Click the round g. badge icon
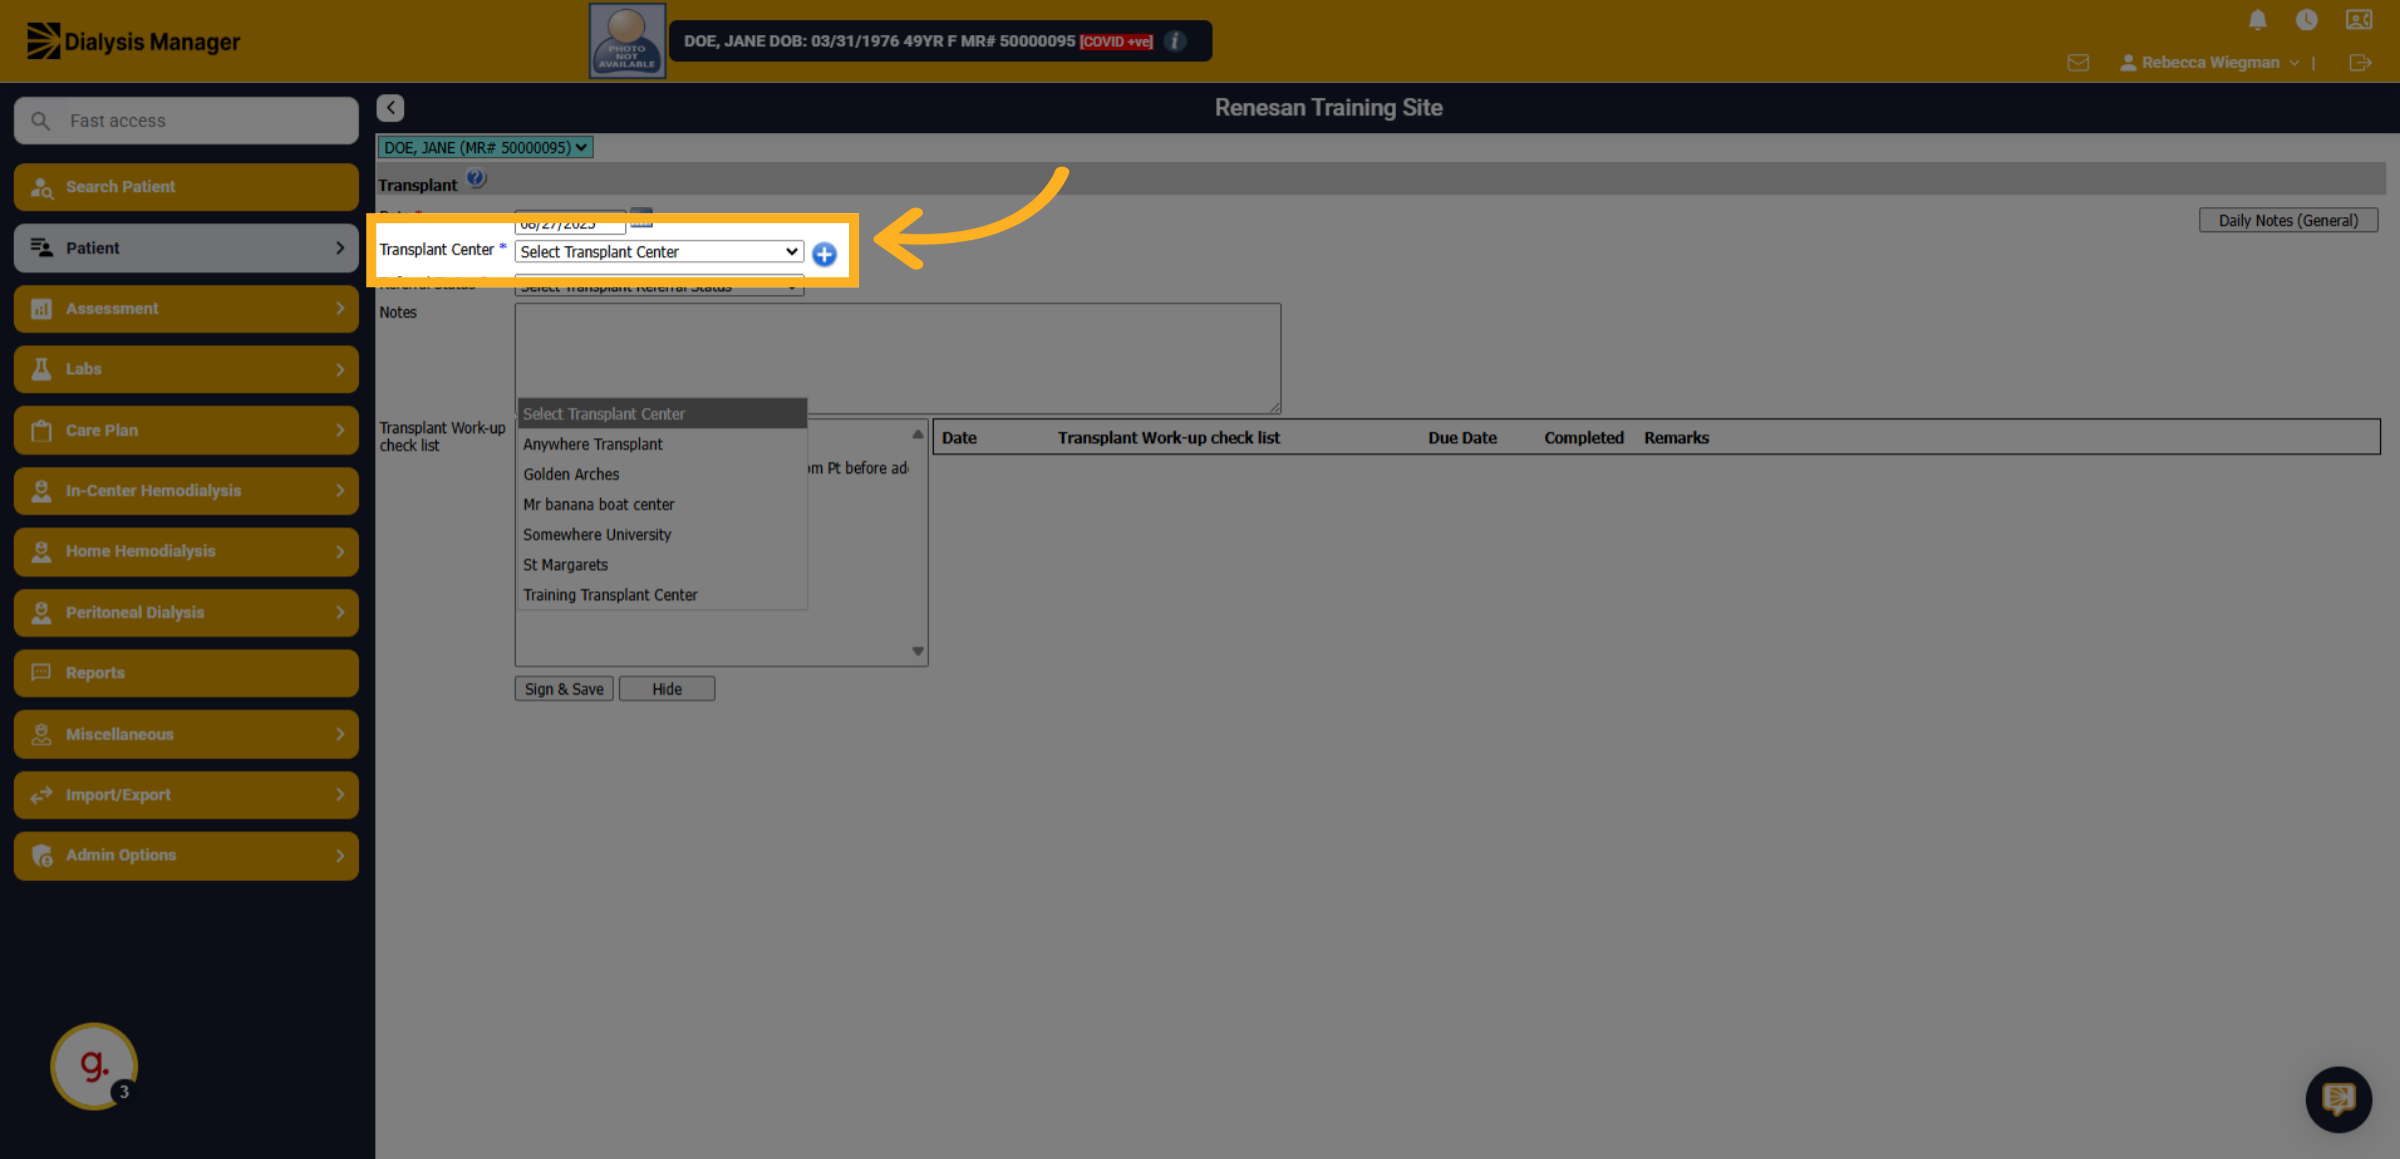 point(94,1066)
